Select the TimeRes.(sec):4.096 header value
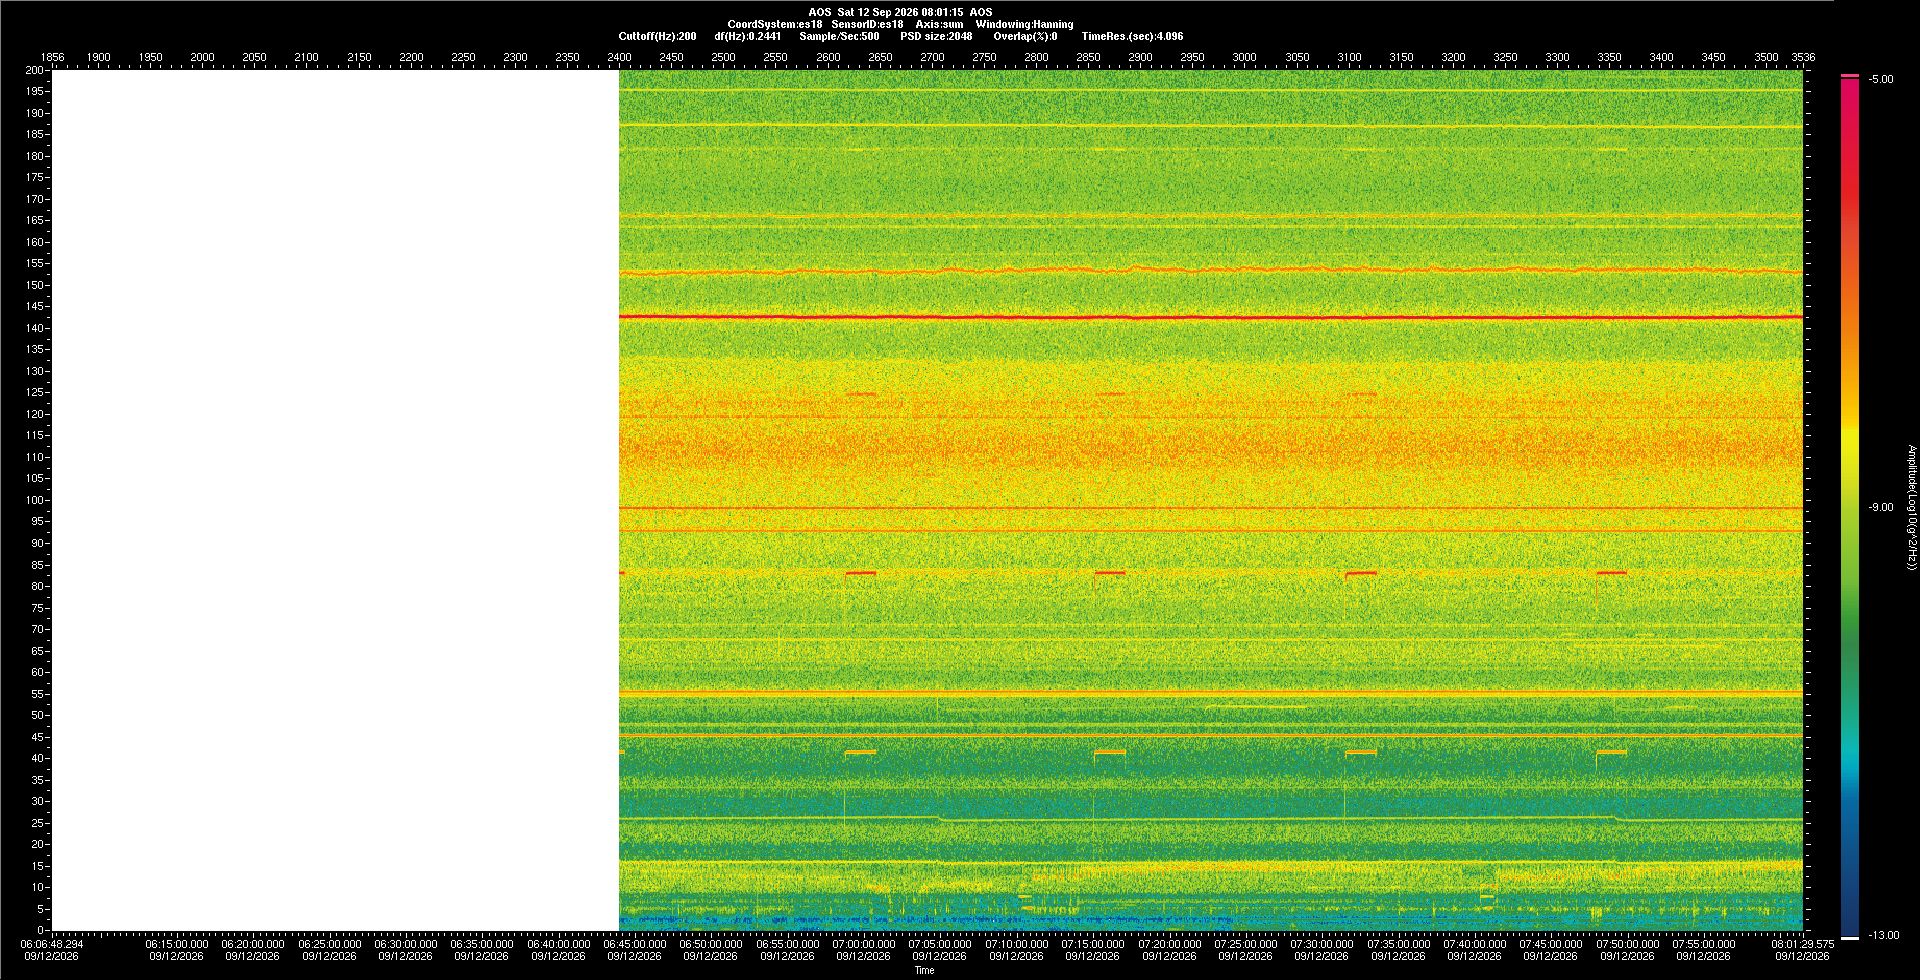This screenshot has height=980, width=1920. tap(1132, 36)
